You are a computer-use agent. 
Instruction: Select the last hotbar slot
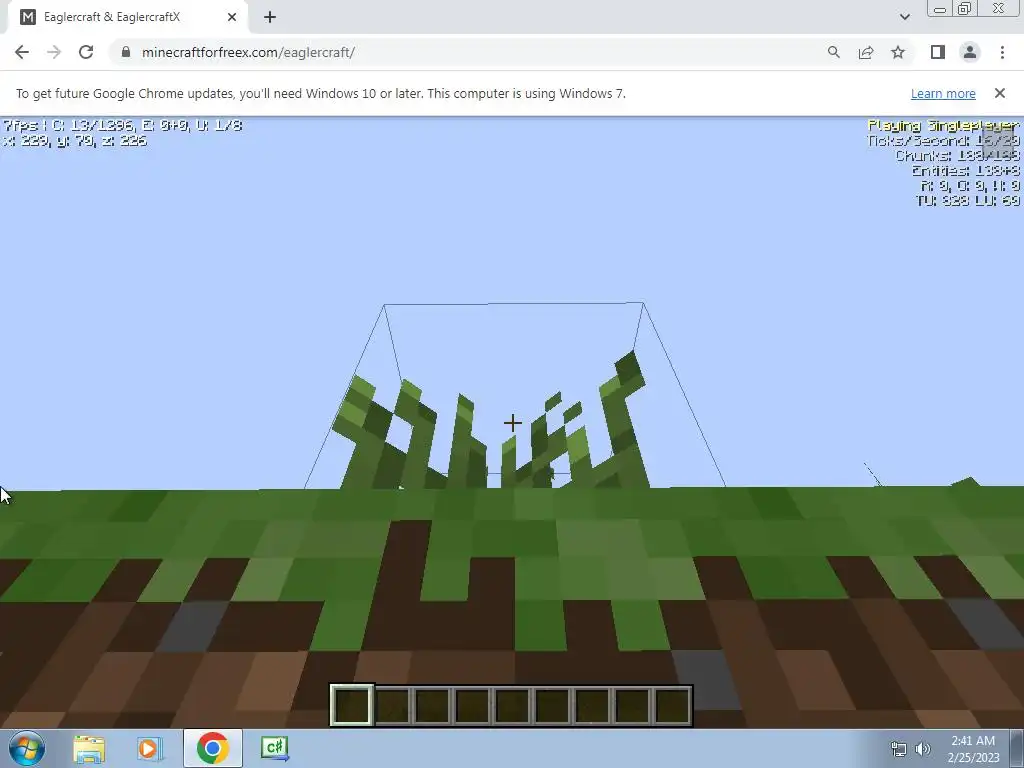pyautogui.click(x=672, y=705)
